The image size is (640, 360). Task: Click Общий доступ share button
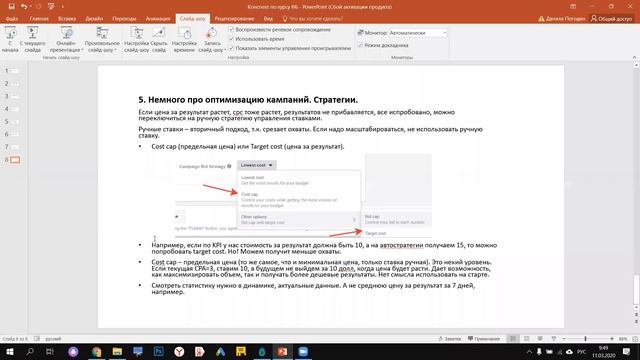coord(611,19)
